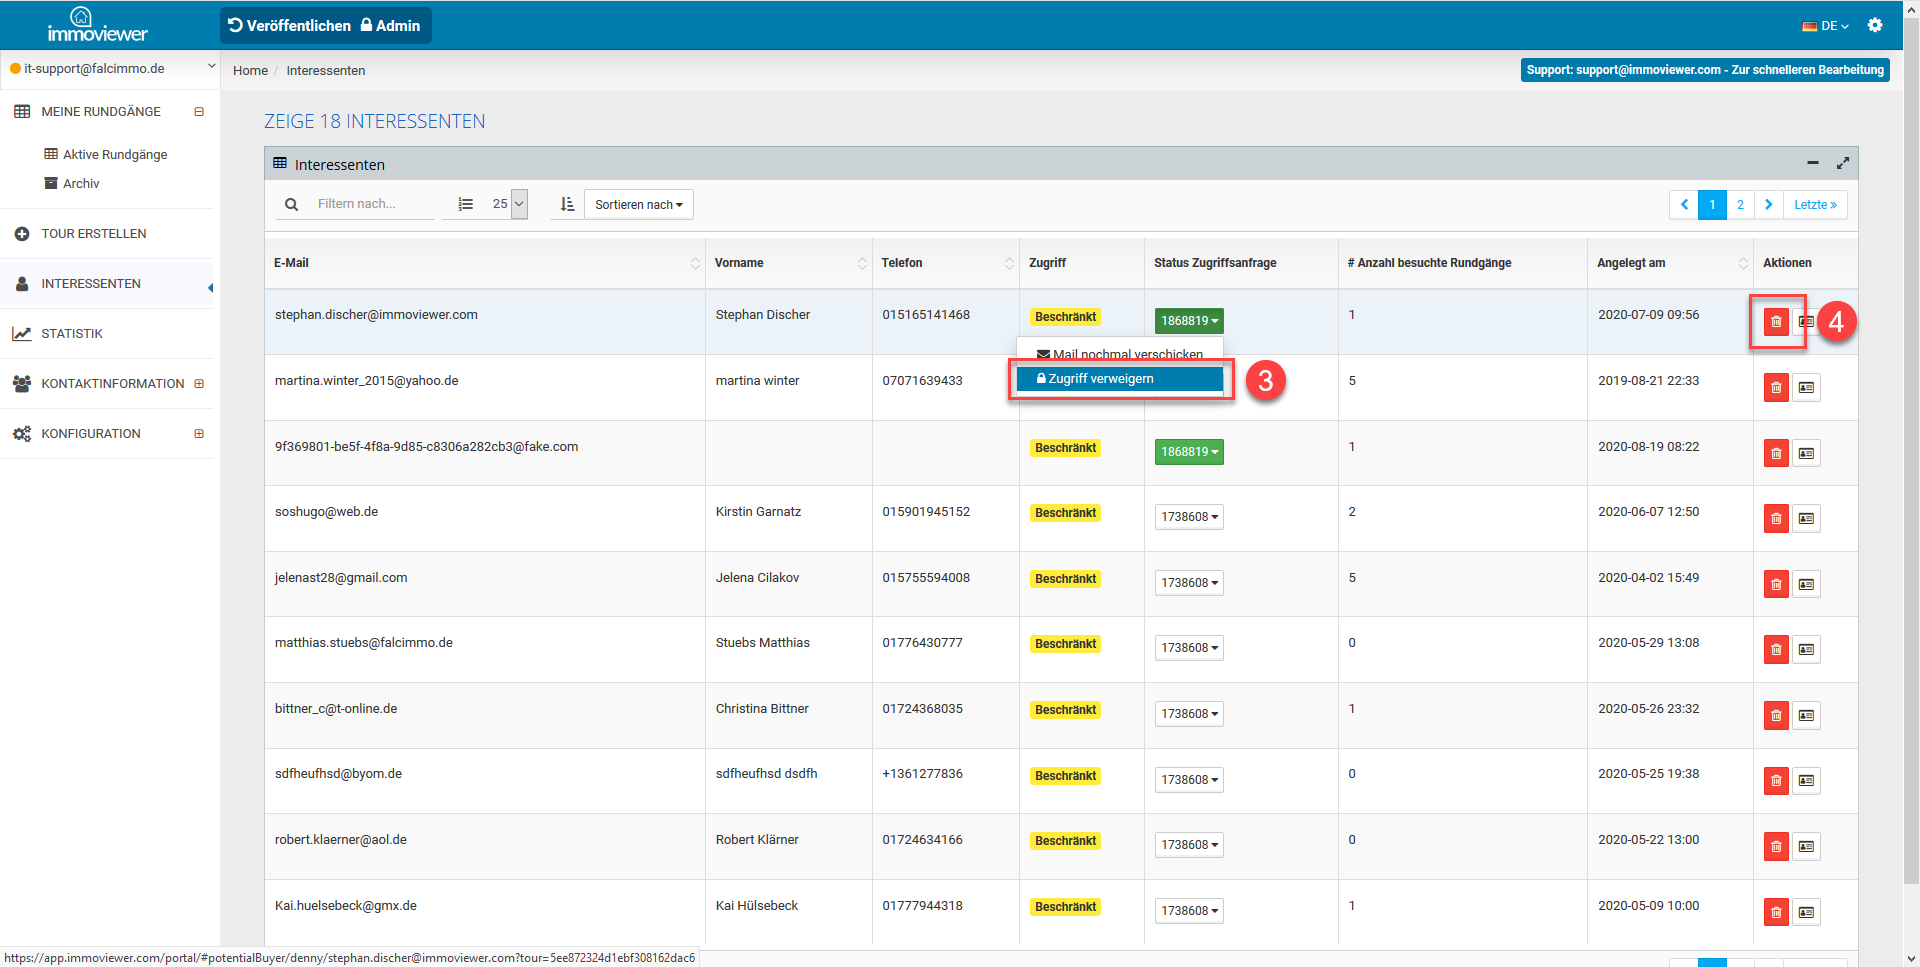Image resolution: width=1920 pixels, height=967 pixels.
Task: Open the page size 25 dropdown
Action: (508, 204)
